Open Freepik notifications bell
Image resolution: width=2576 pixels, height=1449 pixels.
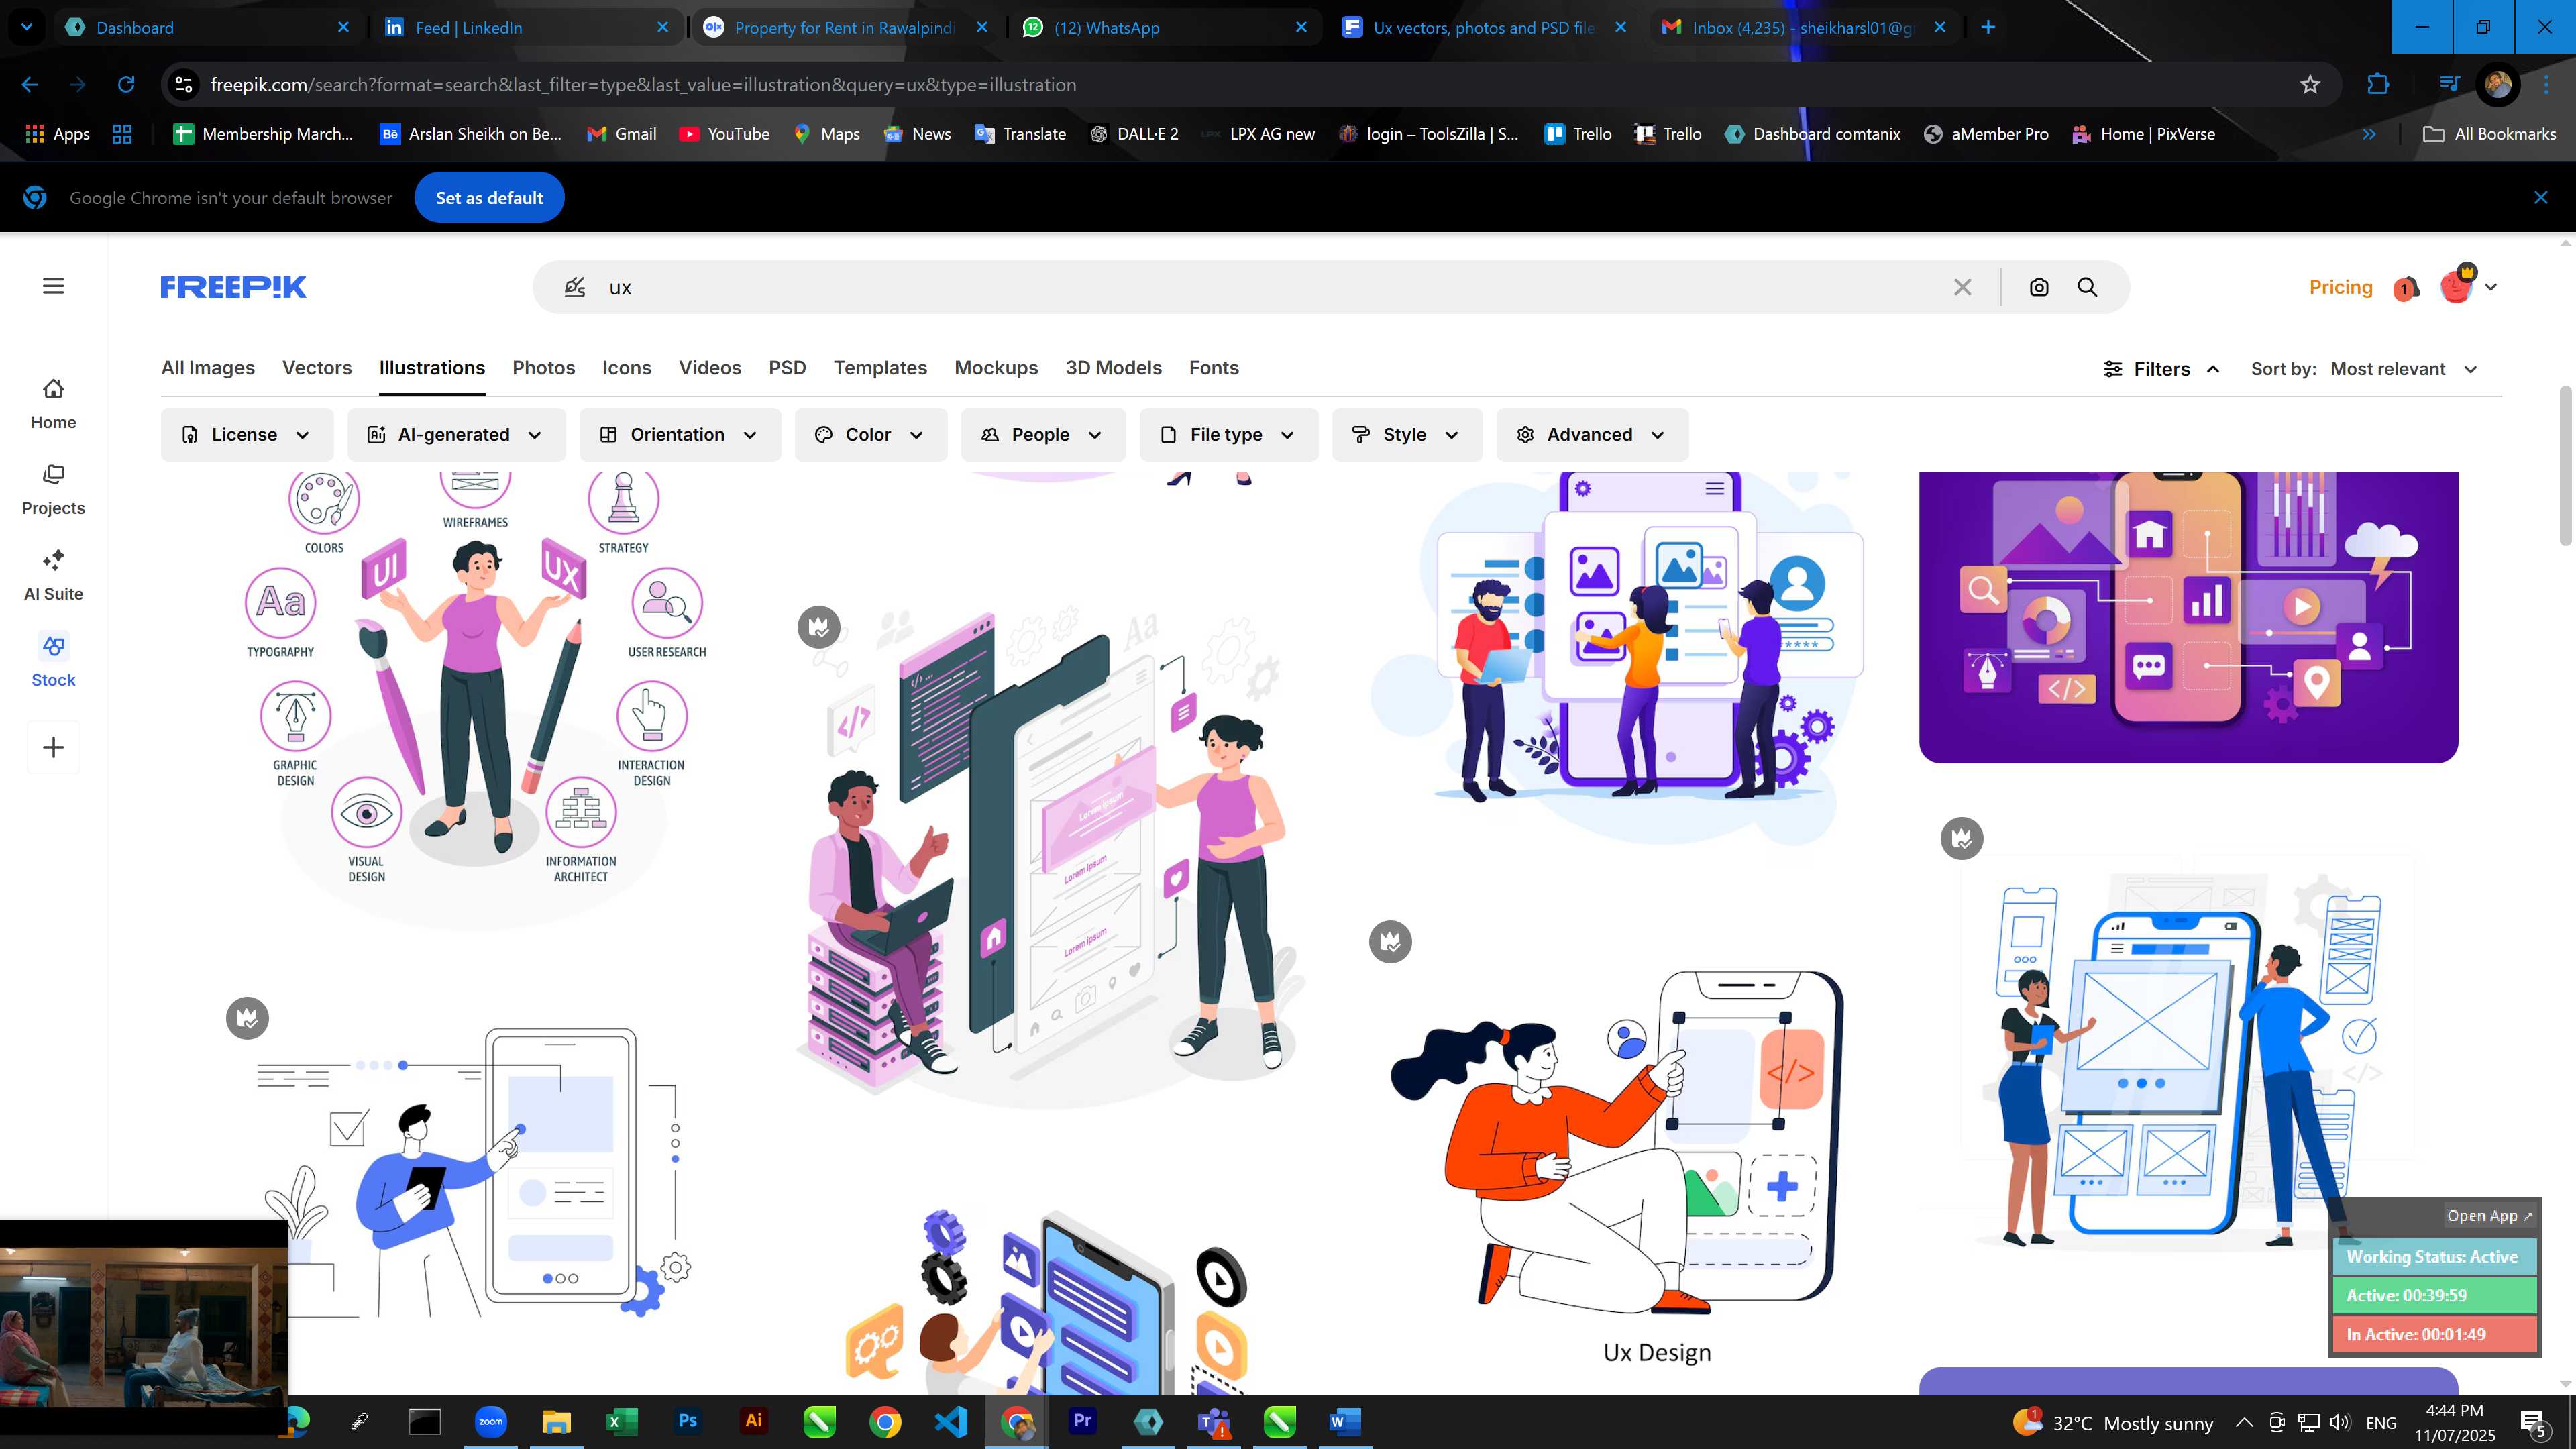point(2407,288)
